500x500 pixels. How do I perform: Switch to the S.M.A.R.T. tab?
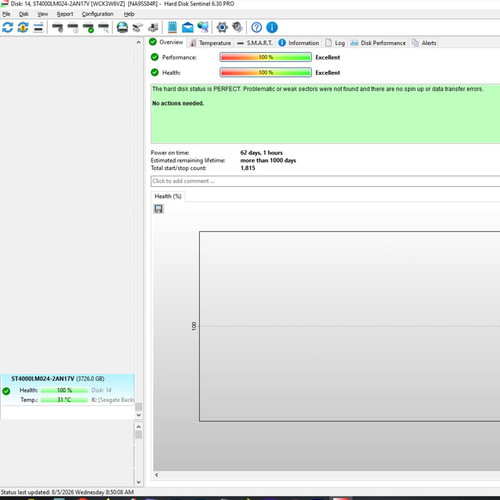click(x=255, y=43)
